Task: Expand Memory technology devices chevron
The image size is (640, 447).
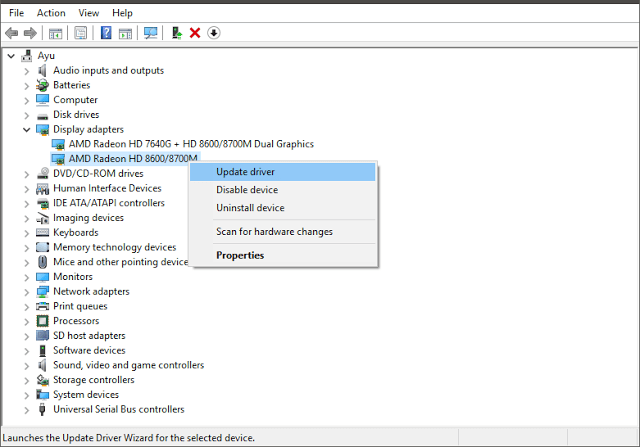Action: click(x=27, y=248)
